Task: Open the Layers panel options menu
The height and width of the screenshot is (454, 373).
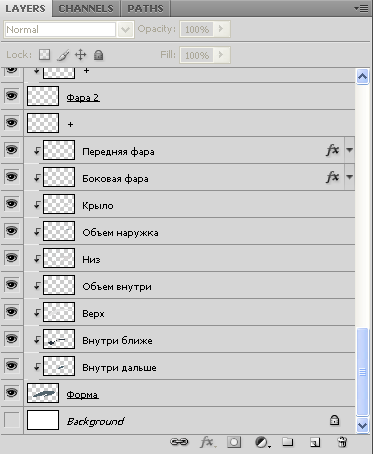Action: pyautogui.click(x=361, y=8)
